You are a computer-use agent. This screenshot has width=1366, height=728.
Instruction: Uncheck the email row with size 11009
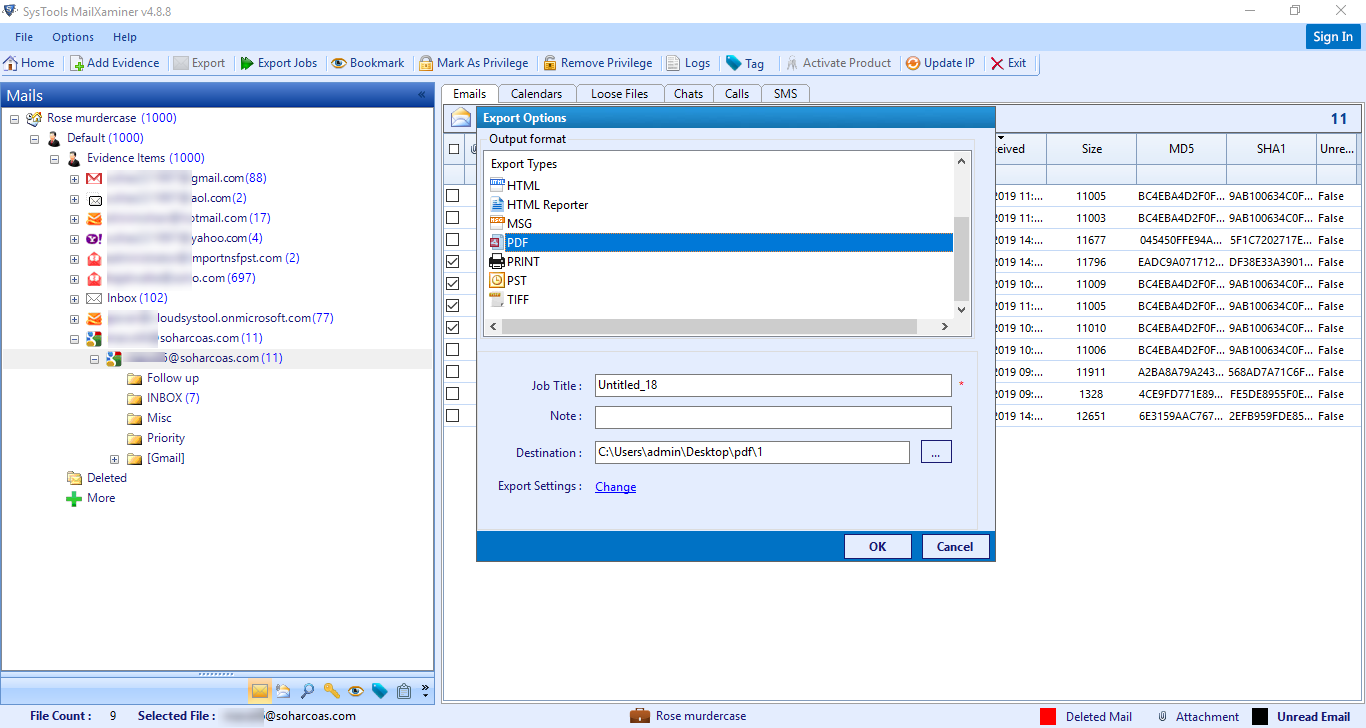[x=453, y=283]
